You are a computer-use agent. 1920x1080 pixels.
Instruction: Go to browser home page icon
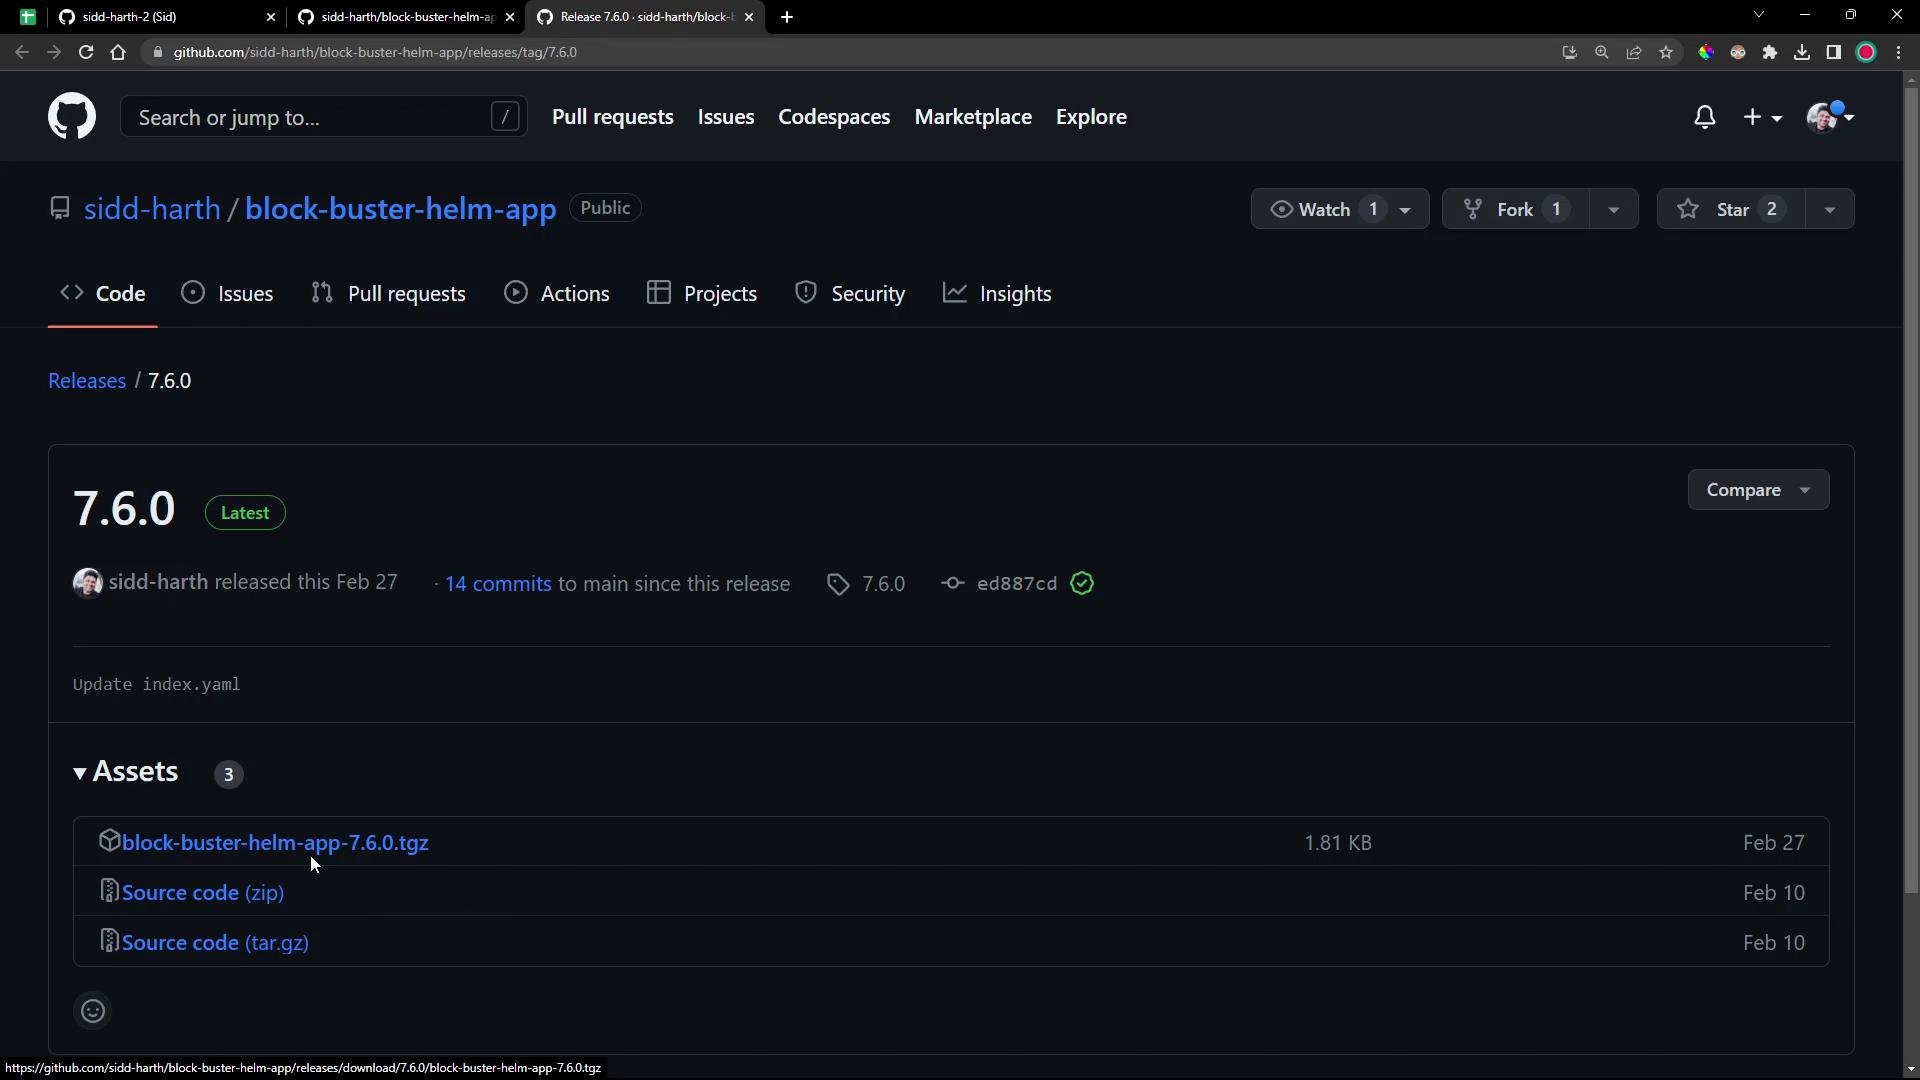(x=118, y=52)
